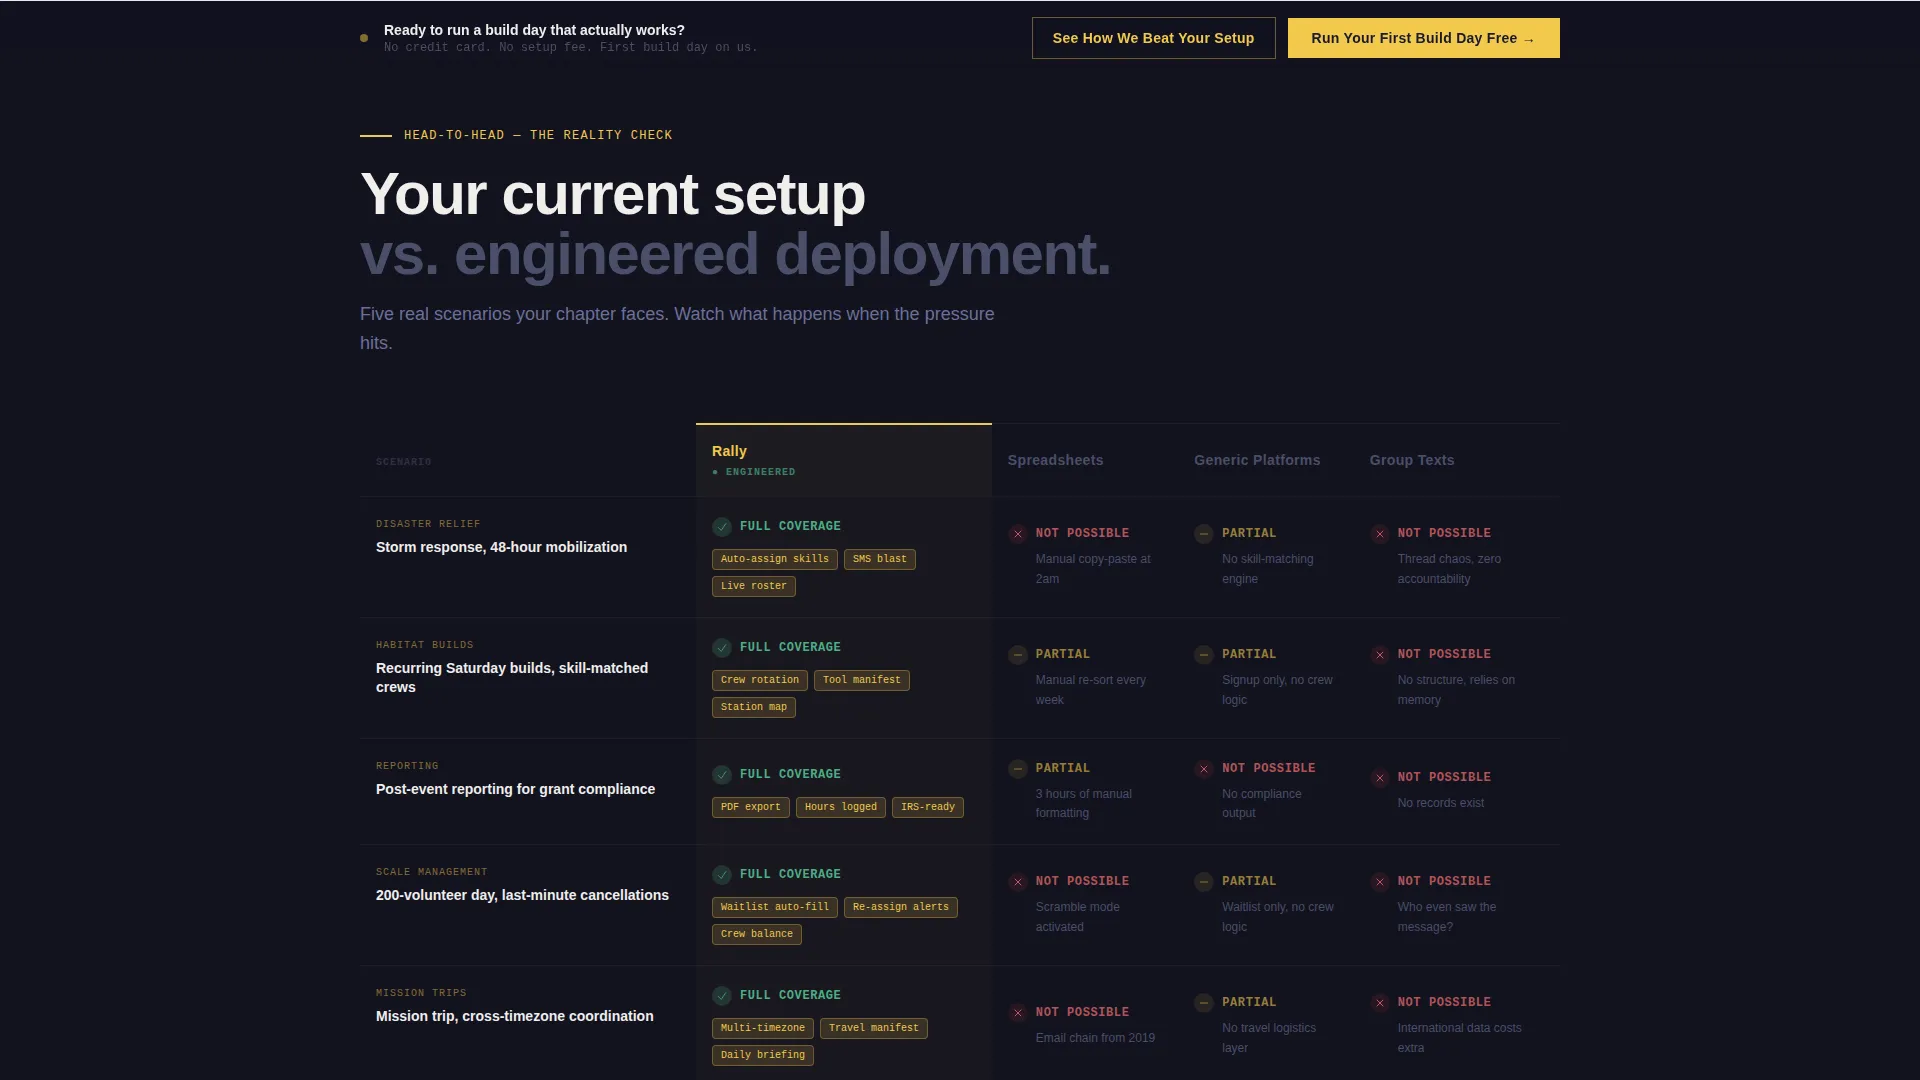Click the check icon in Mission trip row
Image resolution: width=1920 pixels, height=1080 pixels.
(x=722, y=996)
